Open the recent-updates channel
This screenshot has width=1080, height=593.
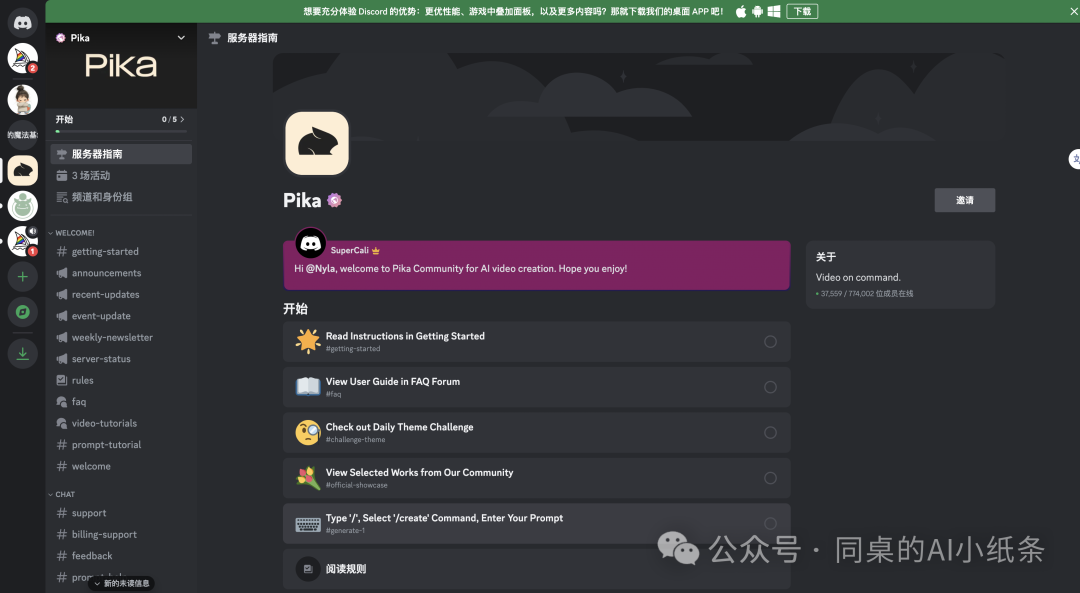(121, 294)
